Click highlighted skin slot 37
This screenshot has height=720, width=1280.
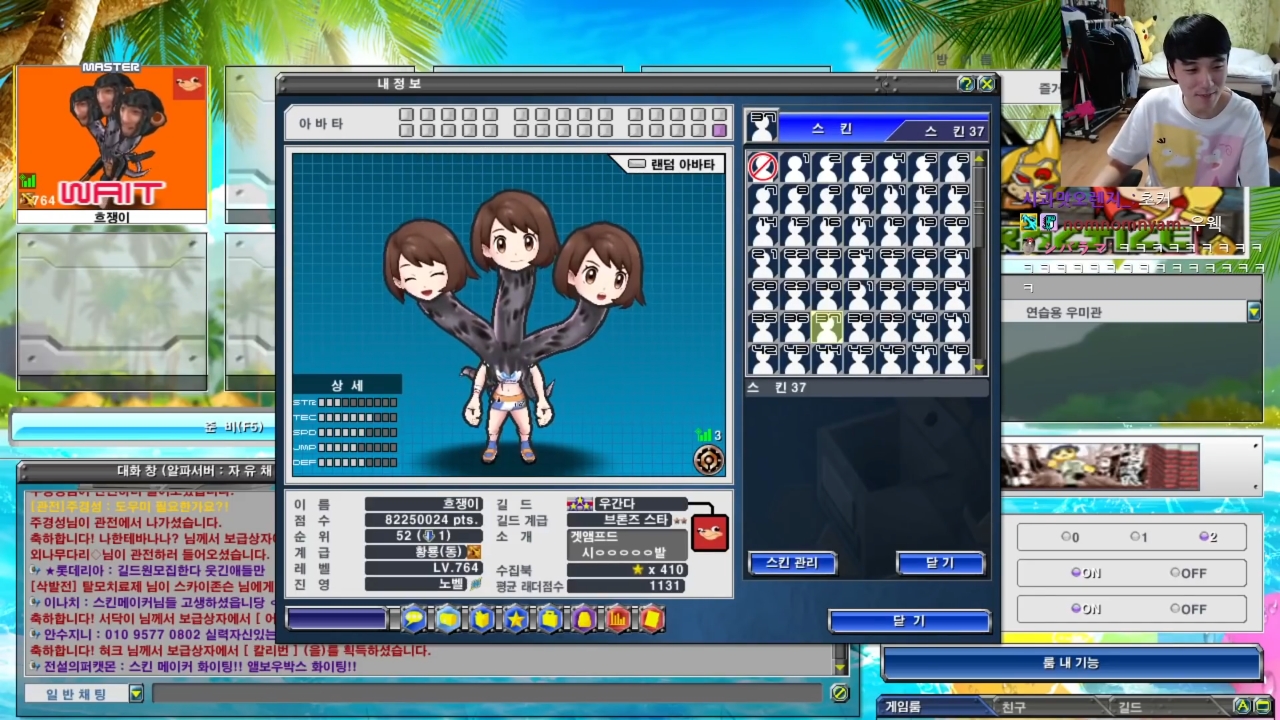point(827,326)
